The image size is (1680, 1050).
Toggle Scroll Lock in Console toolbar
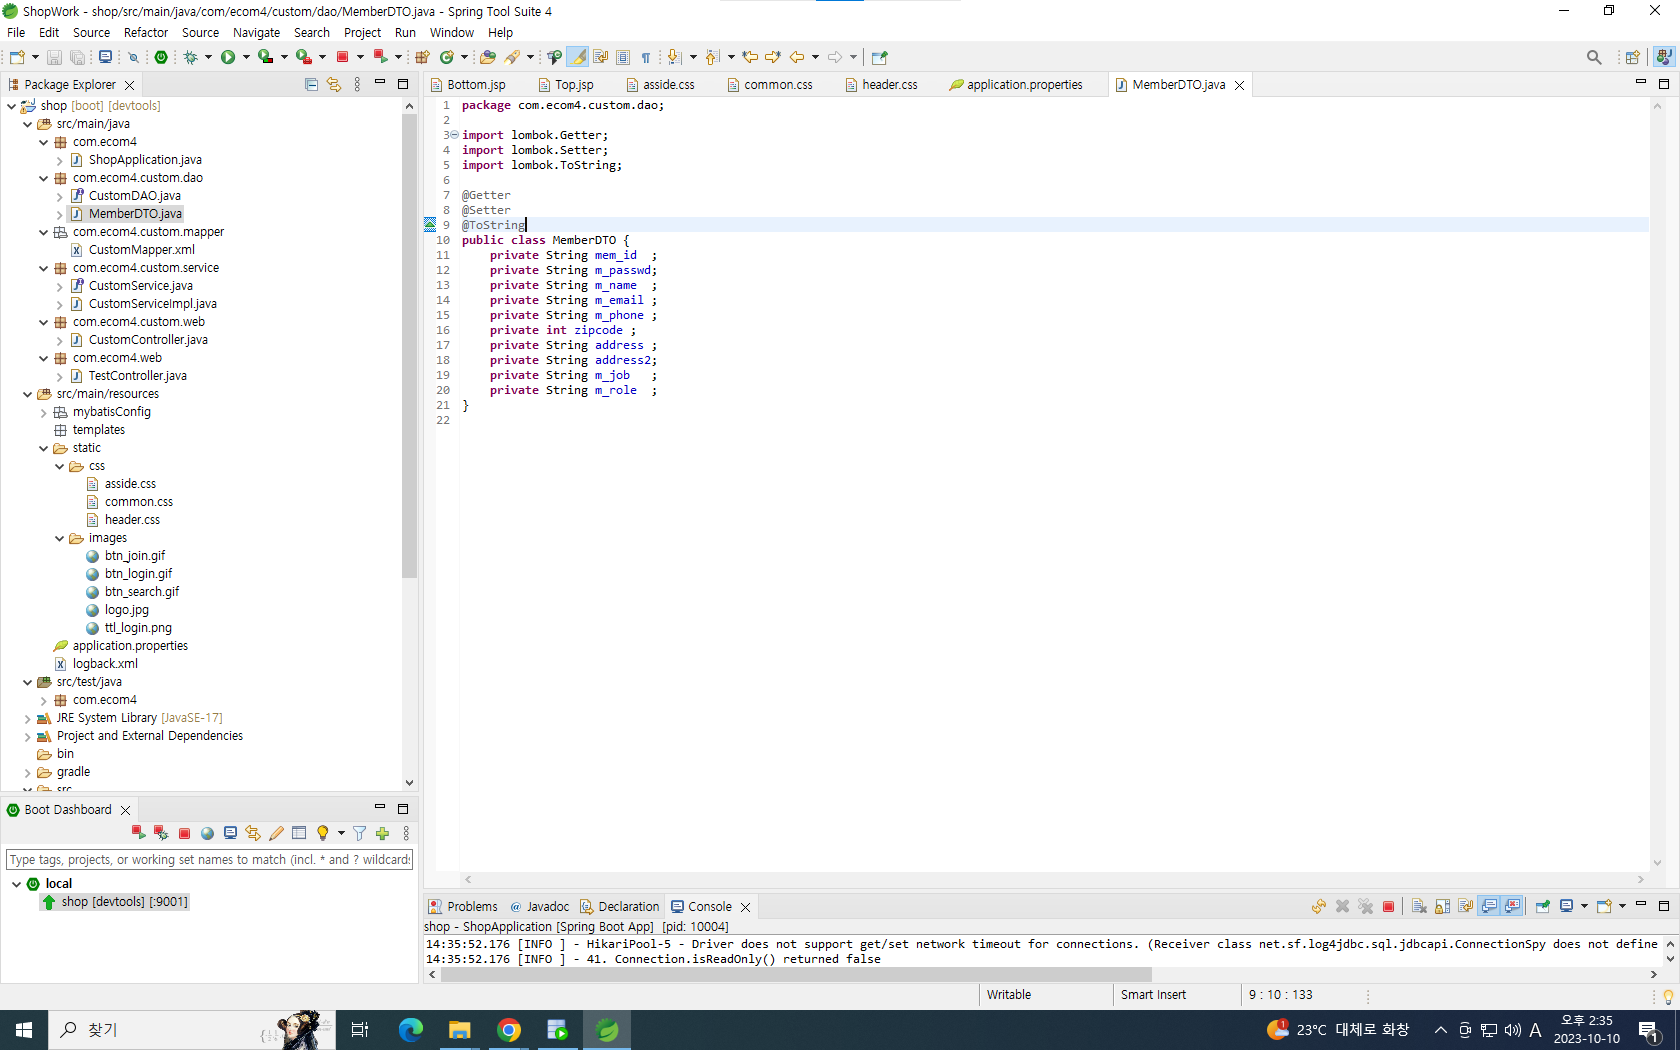tap(1442, 906)
